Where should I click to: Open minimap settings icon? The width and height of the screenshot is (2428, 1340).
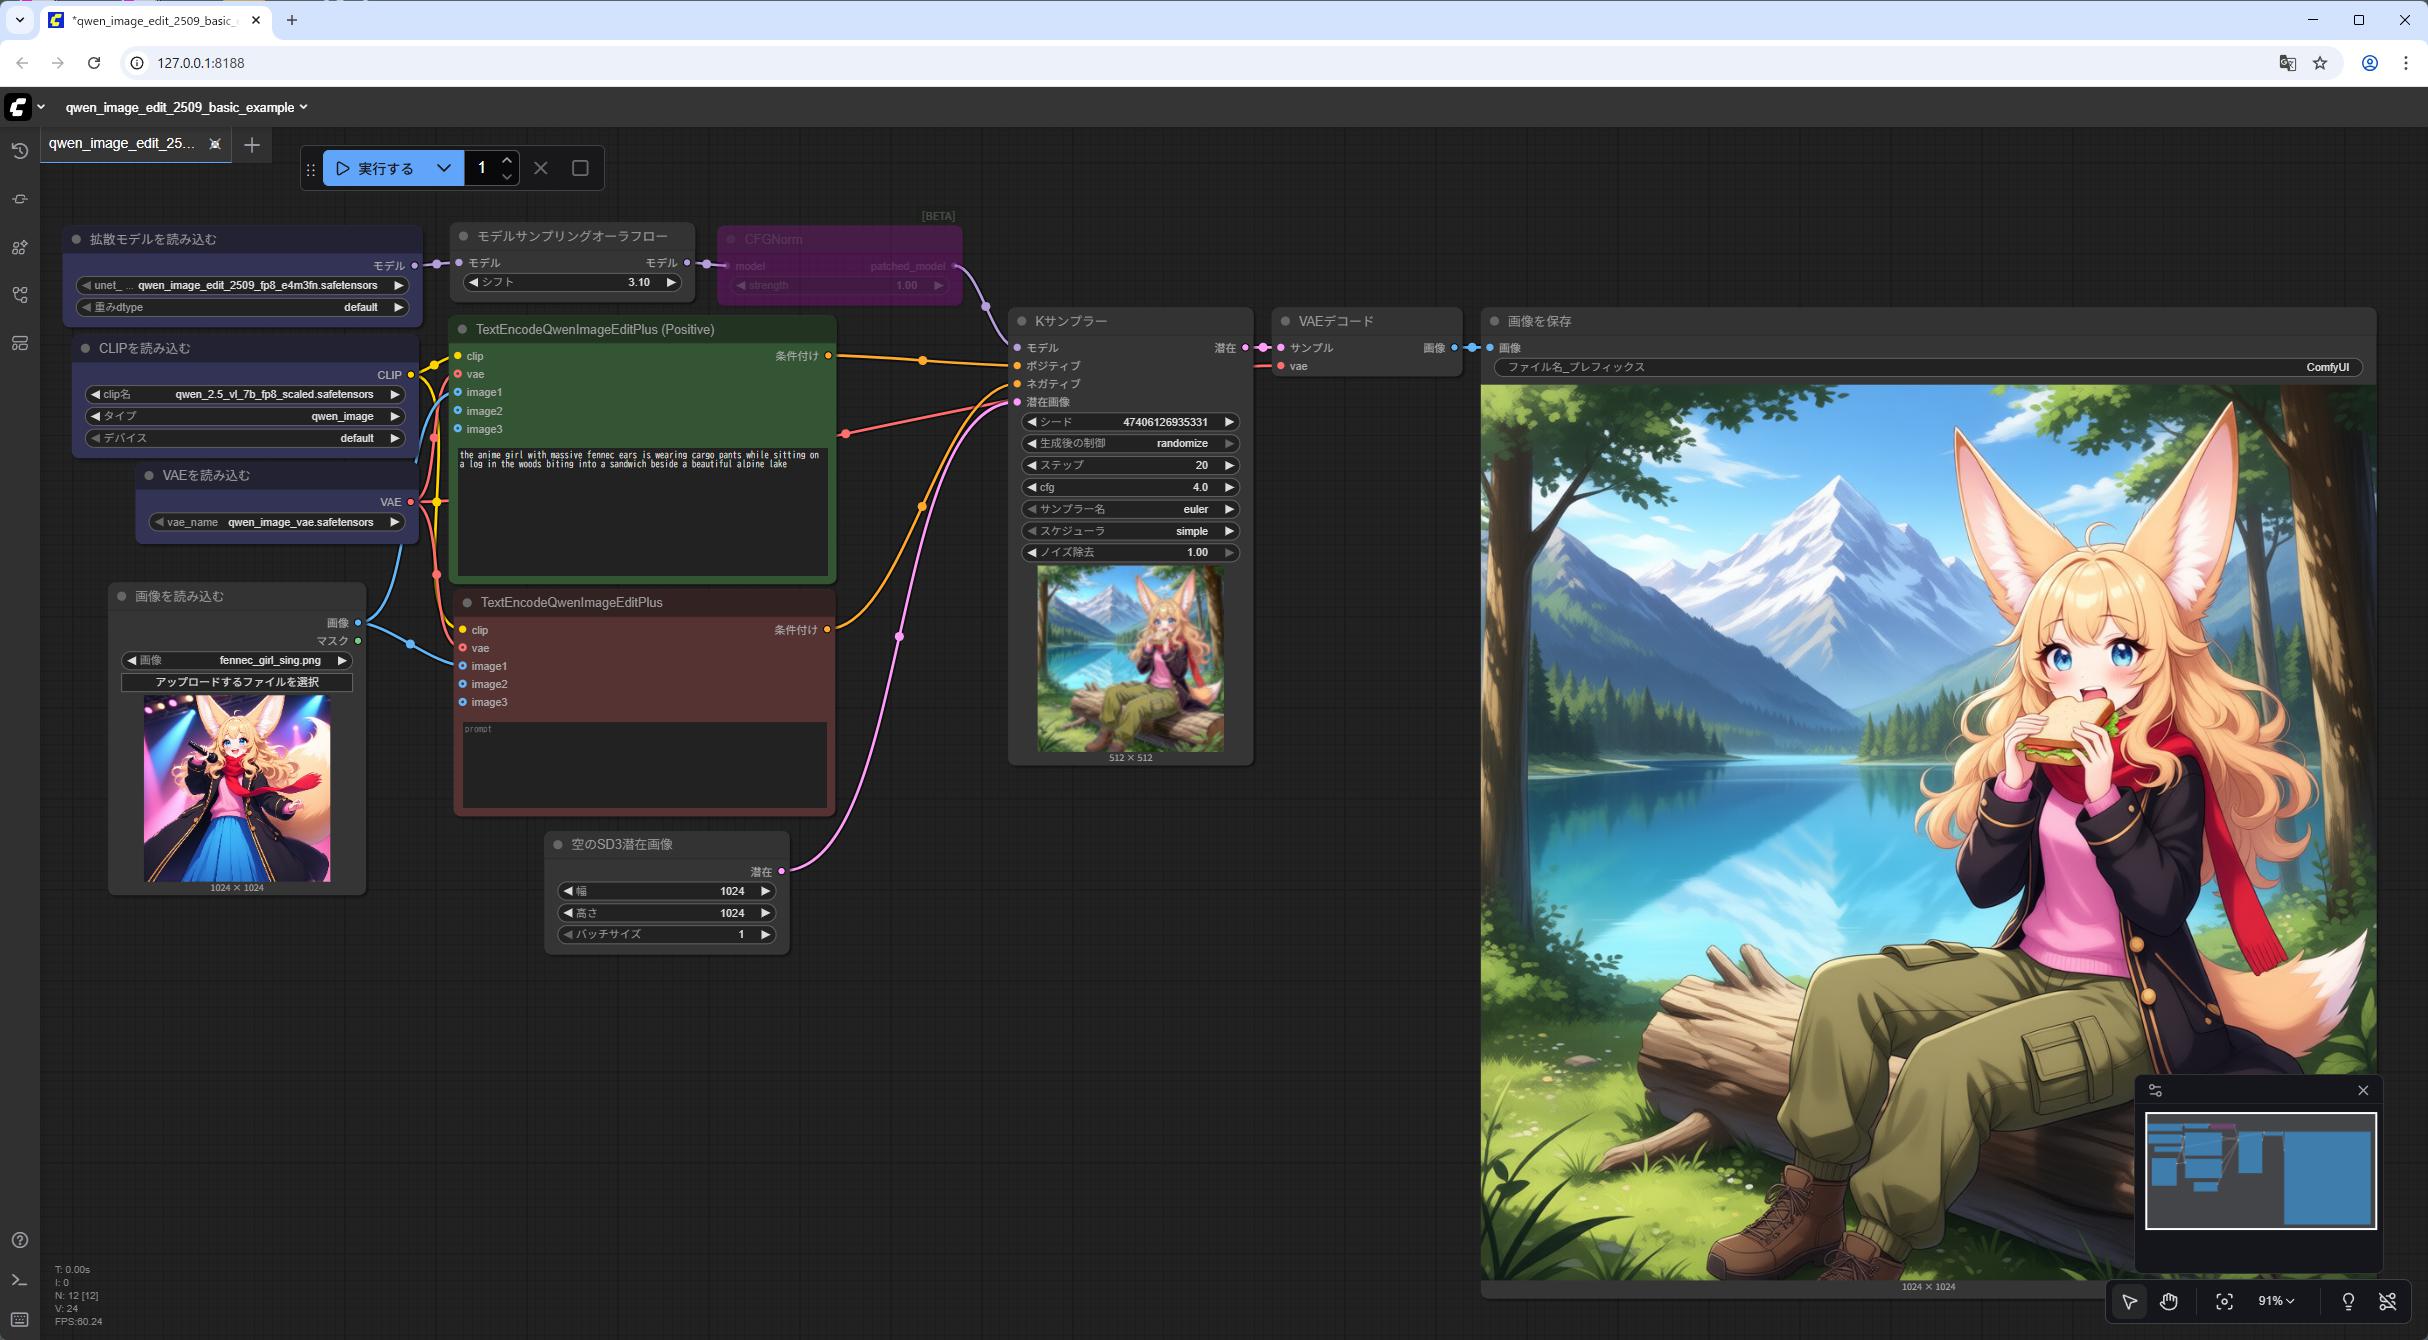click(x=2155, y=1090)
